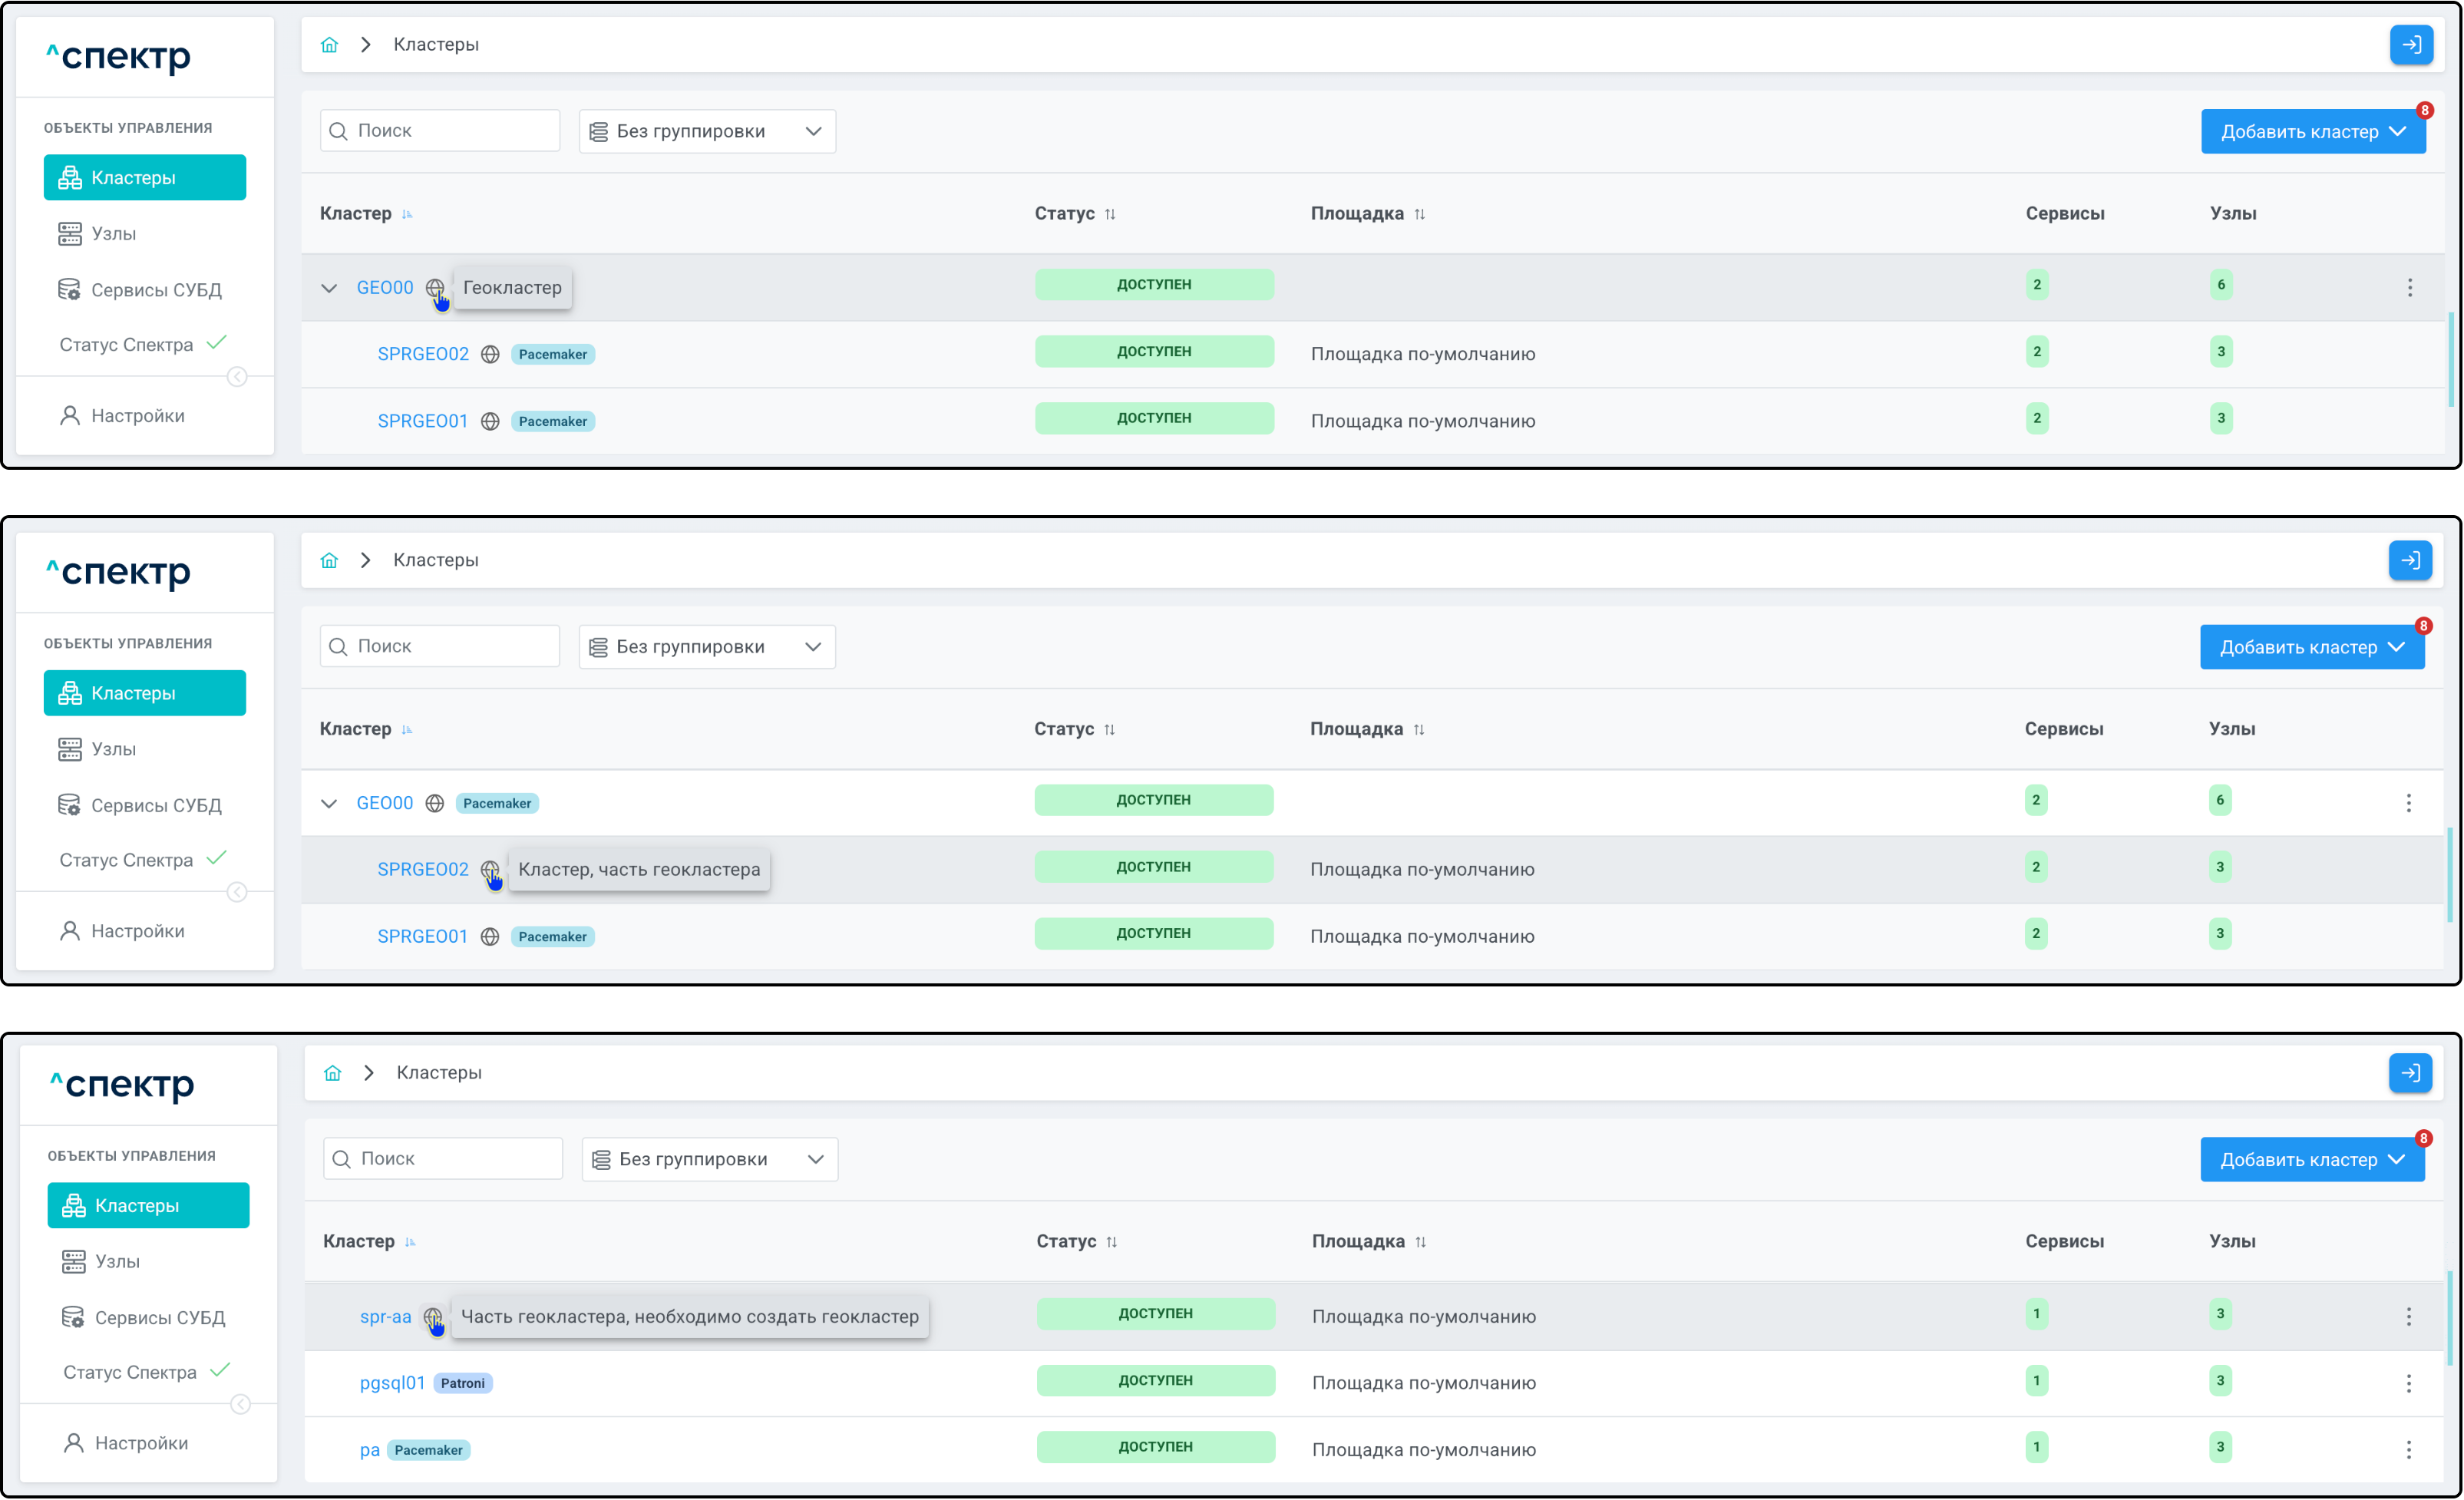The image size is (2464, 1500).
Task: Click the Статус Спектра item in bottom sidebar
Action: click(130, 1372)
